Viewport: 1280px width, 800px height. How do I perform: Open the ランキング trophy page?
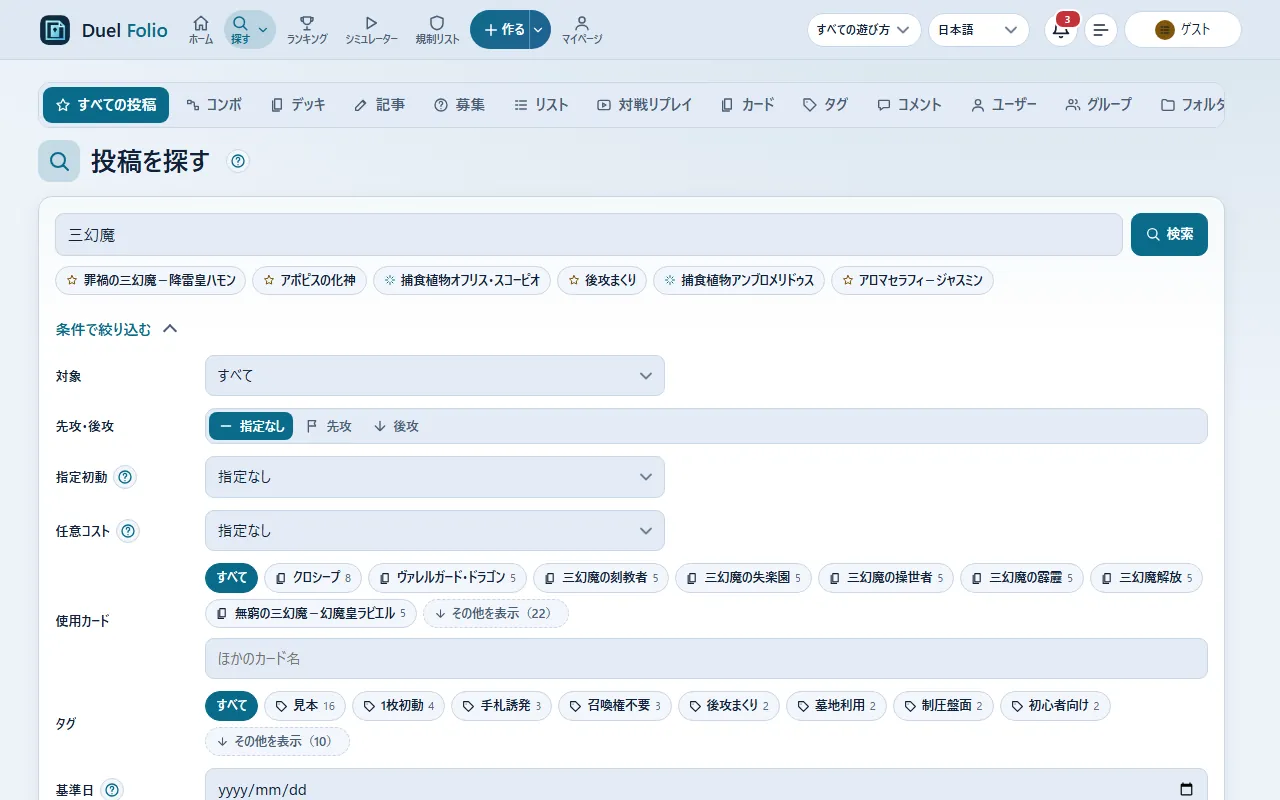(x=307, y=30)
